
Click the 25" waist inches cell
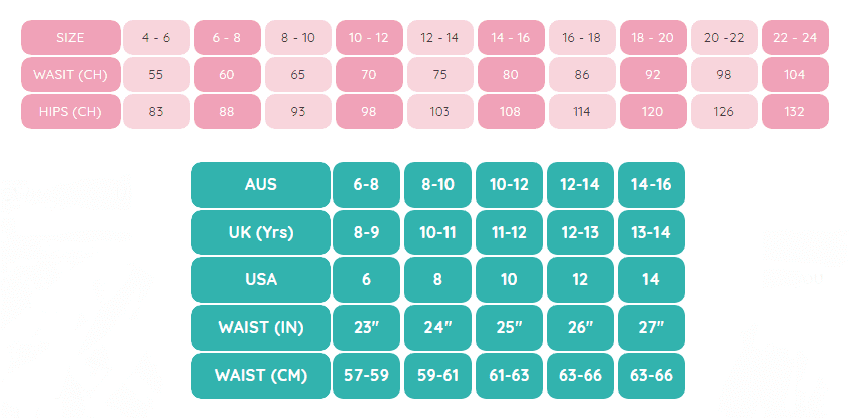click(509, 327)
